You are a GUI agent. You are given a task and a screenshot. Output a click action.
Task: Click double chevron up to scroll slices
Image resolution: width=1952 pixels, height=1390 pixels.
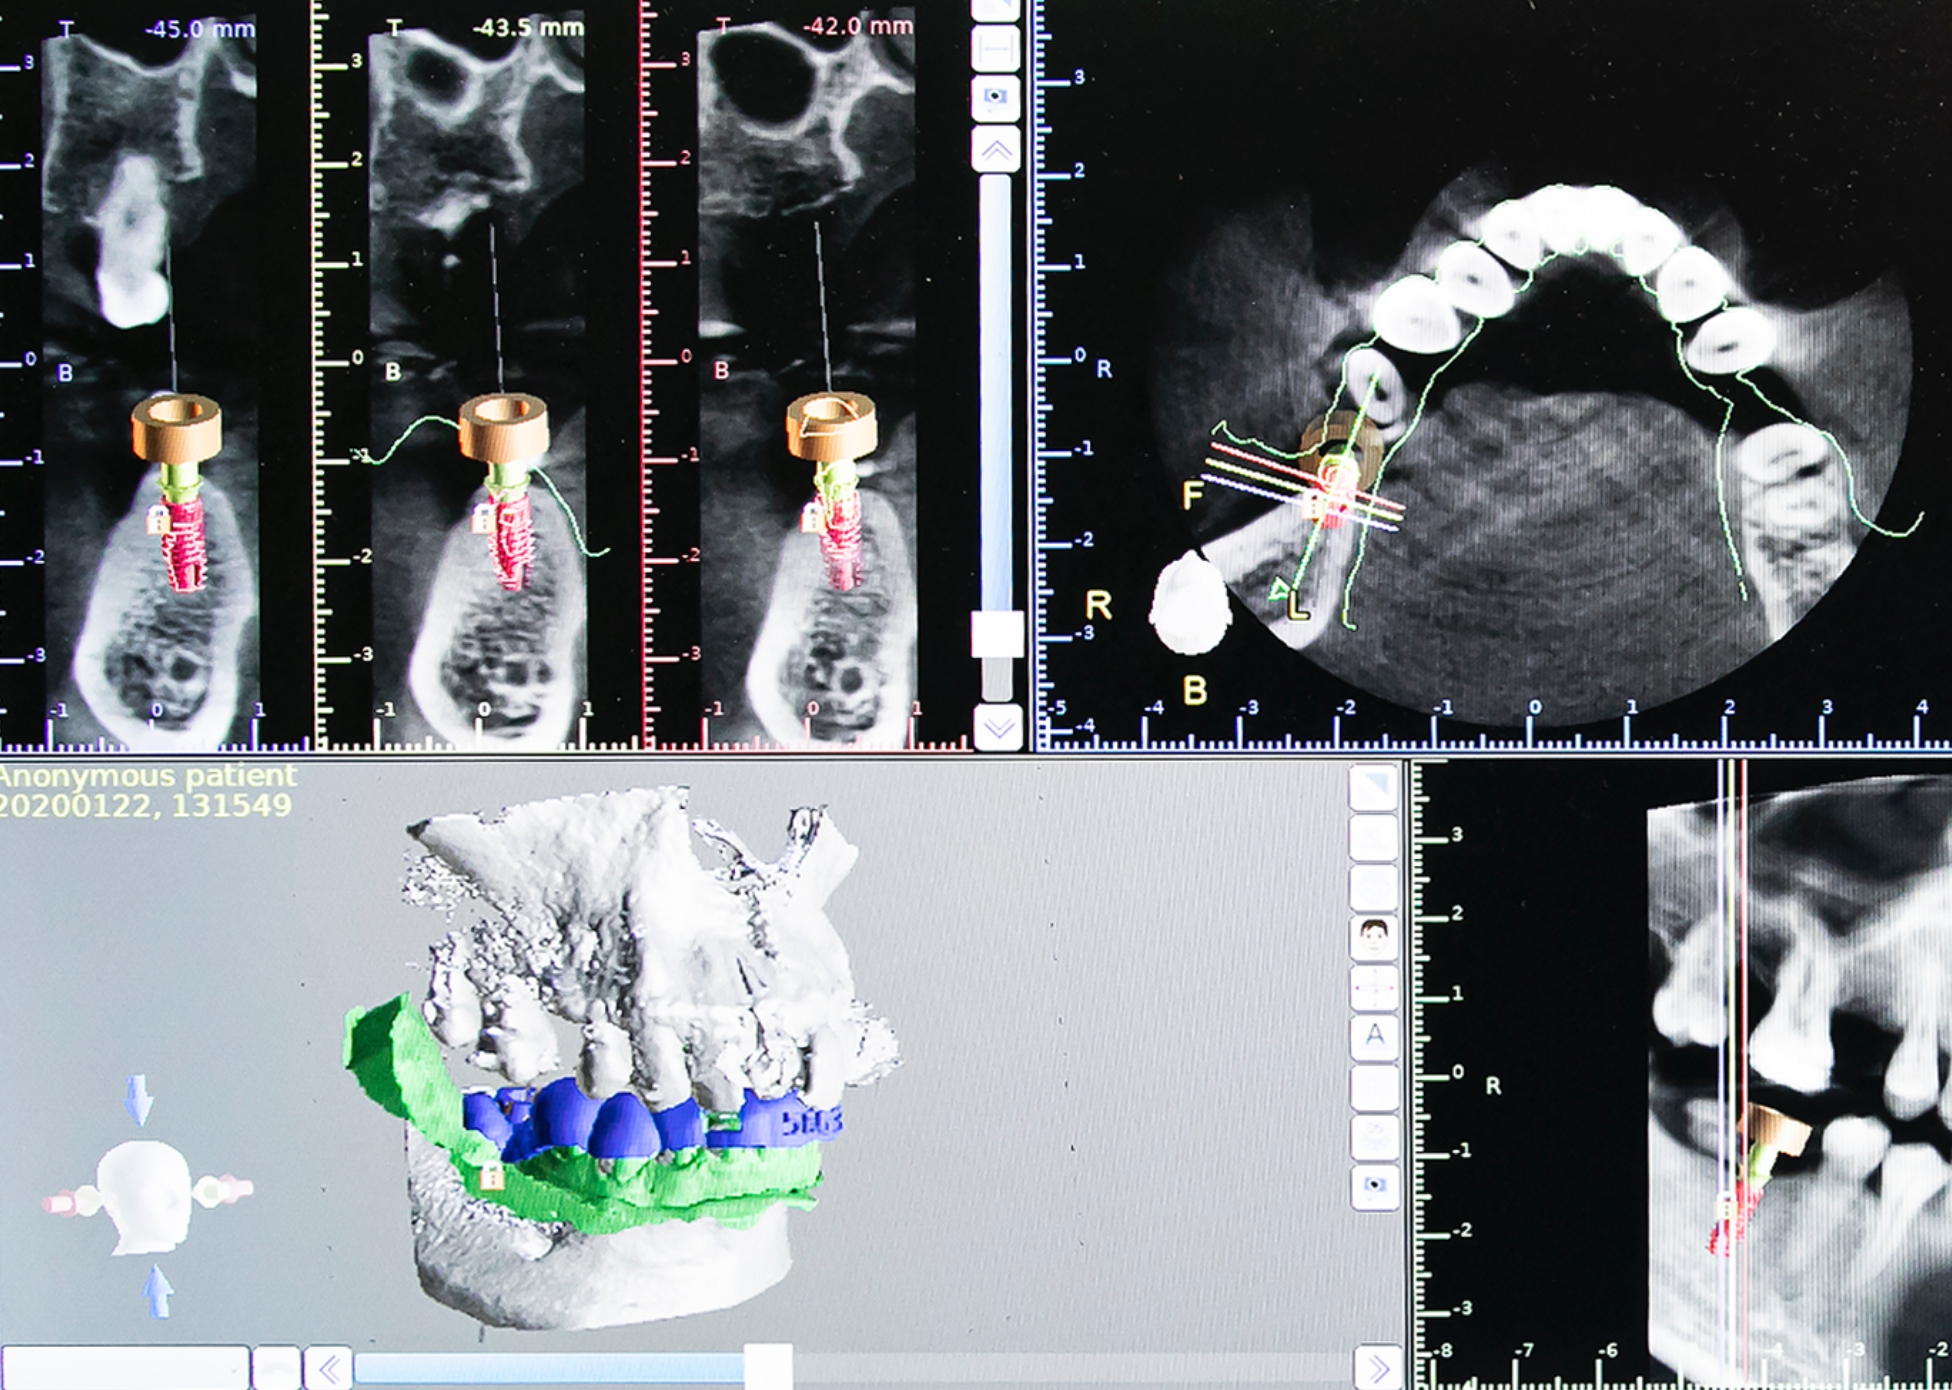(996, 151)
